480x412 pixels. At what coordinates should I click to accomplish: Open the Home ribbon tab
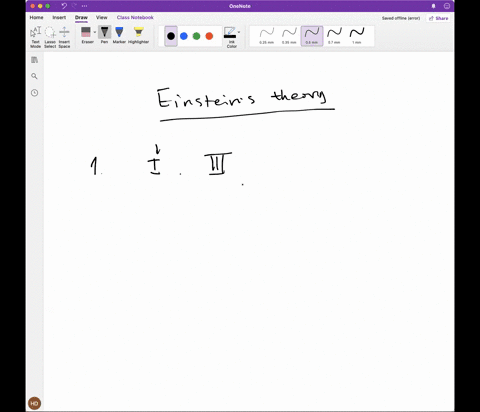pyautogui.click(x=36, y=17)
